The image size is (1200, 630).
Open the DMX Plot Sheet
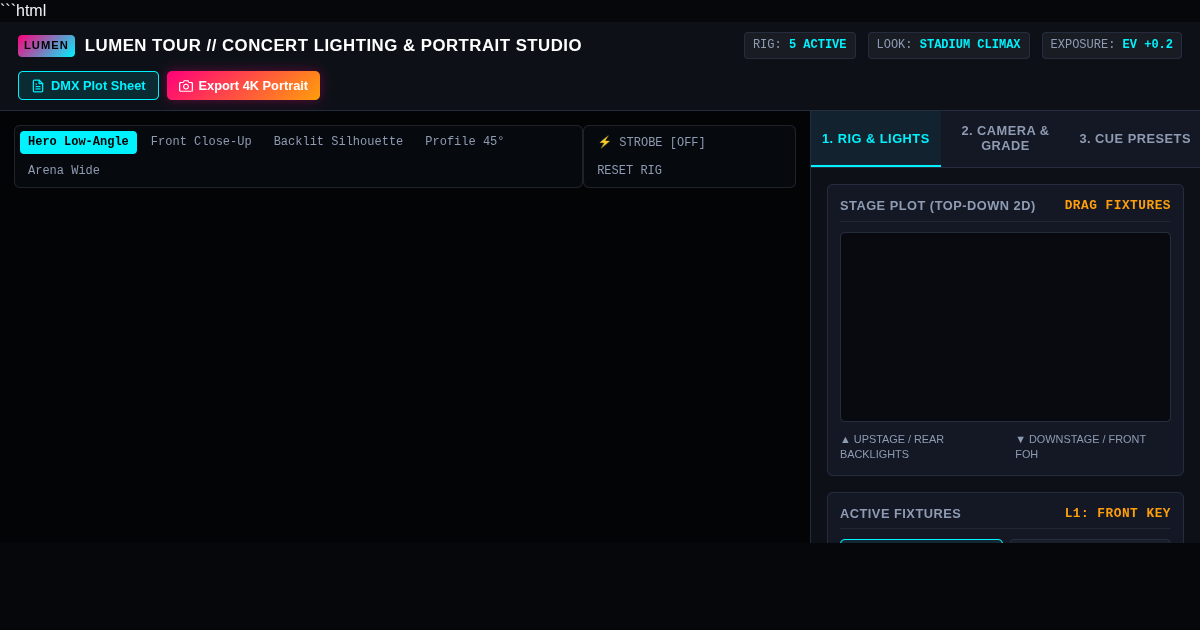tap(88, 86)
